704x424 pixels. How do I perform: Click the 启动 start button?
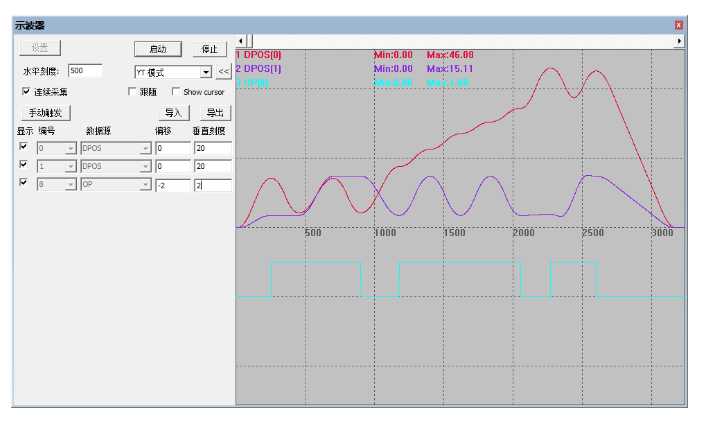click(158, 49)
